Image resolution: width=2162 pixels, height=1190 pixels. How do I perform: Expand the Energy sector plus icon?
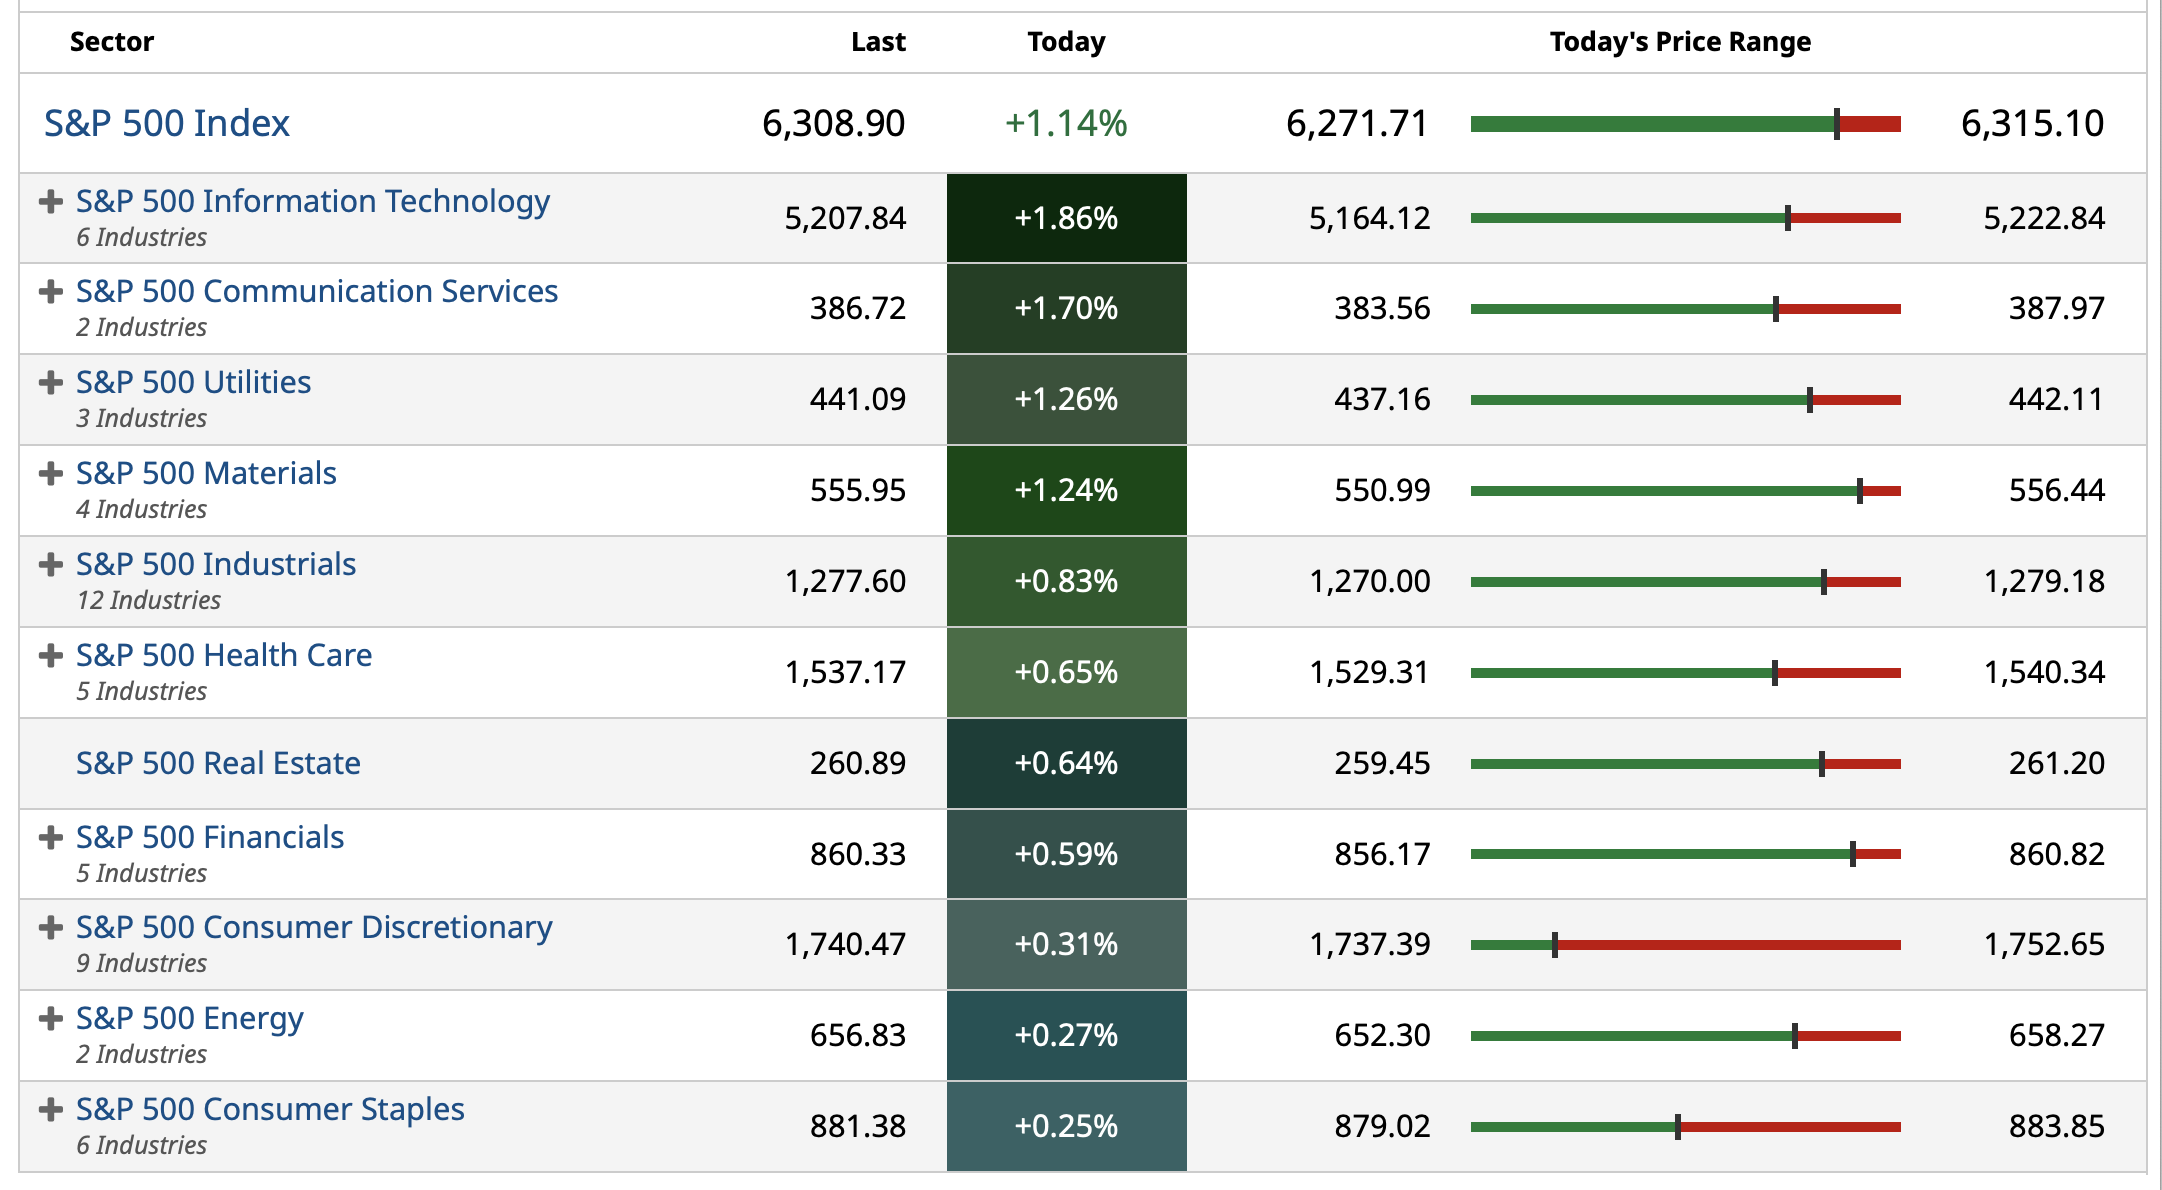point(50,1019)
